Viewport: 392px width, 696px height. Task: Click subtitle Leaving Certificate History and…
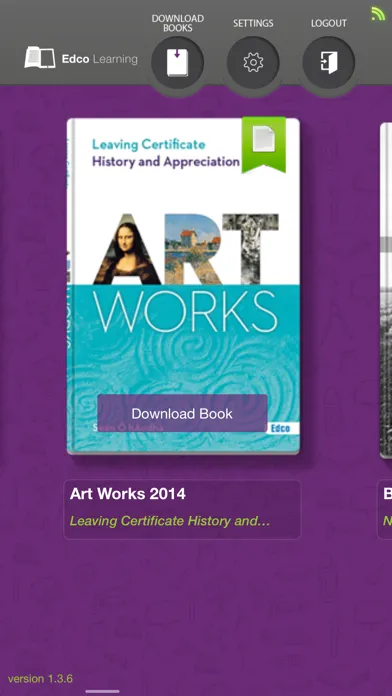click(x=170, y=521)
